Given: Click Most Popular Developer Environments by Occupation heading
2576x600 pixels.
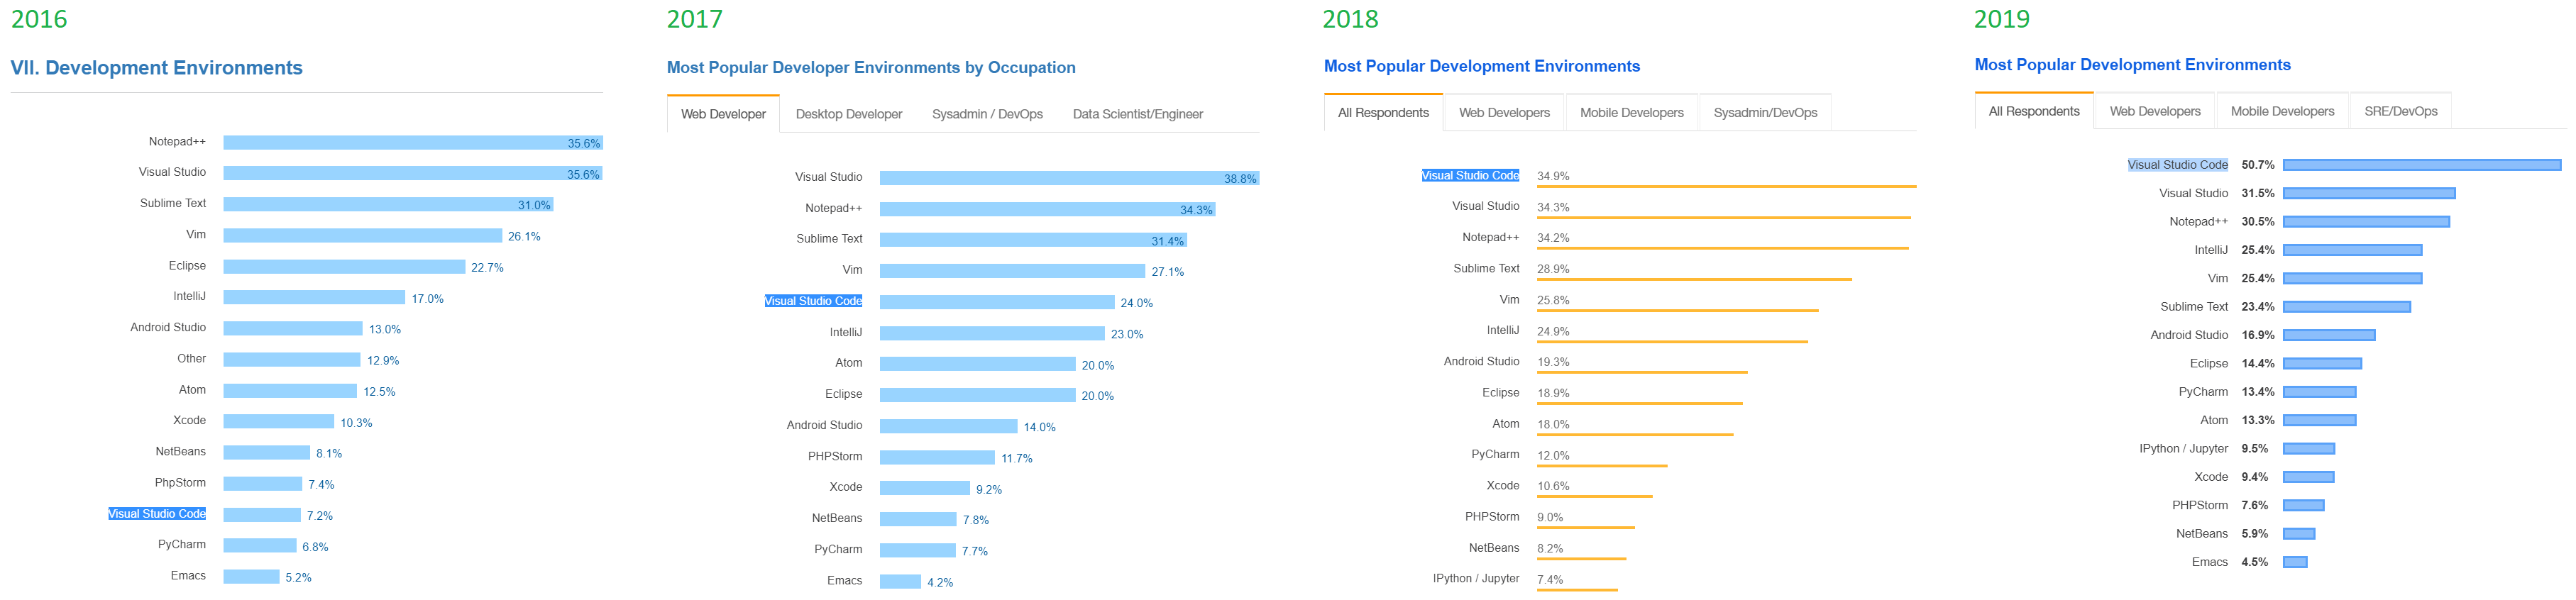Looking at the screenshot, I should click(x=871, y=68).
